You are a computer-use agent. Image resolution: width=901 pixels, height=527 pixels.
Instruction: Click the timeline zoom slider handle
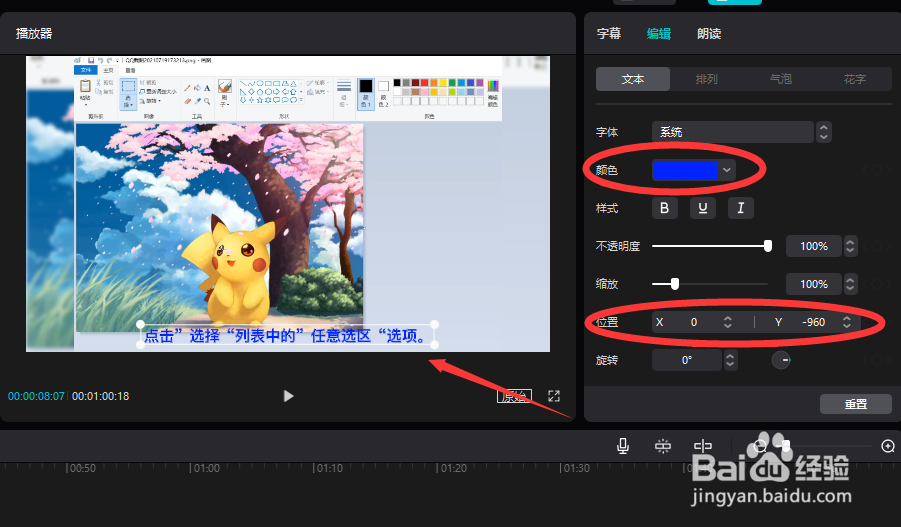pos(786,445)
